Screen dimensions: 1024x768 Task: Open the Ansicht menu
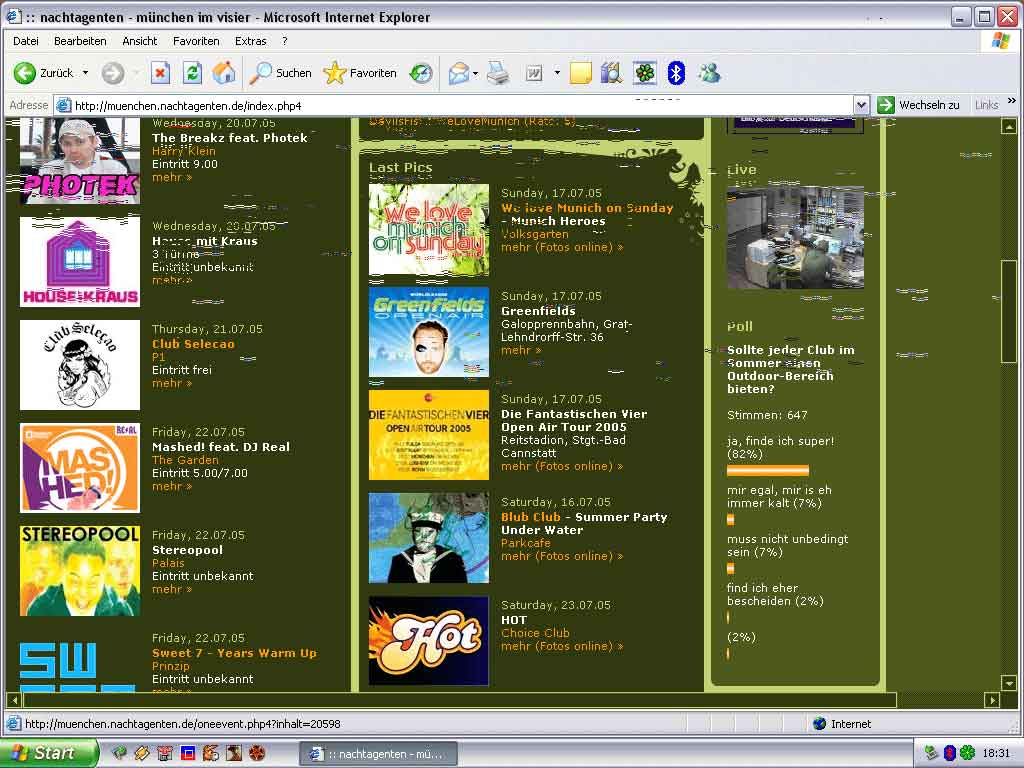pyautogui.click(x=140, y=41)
